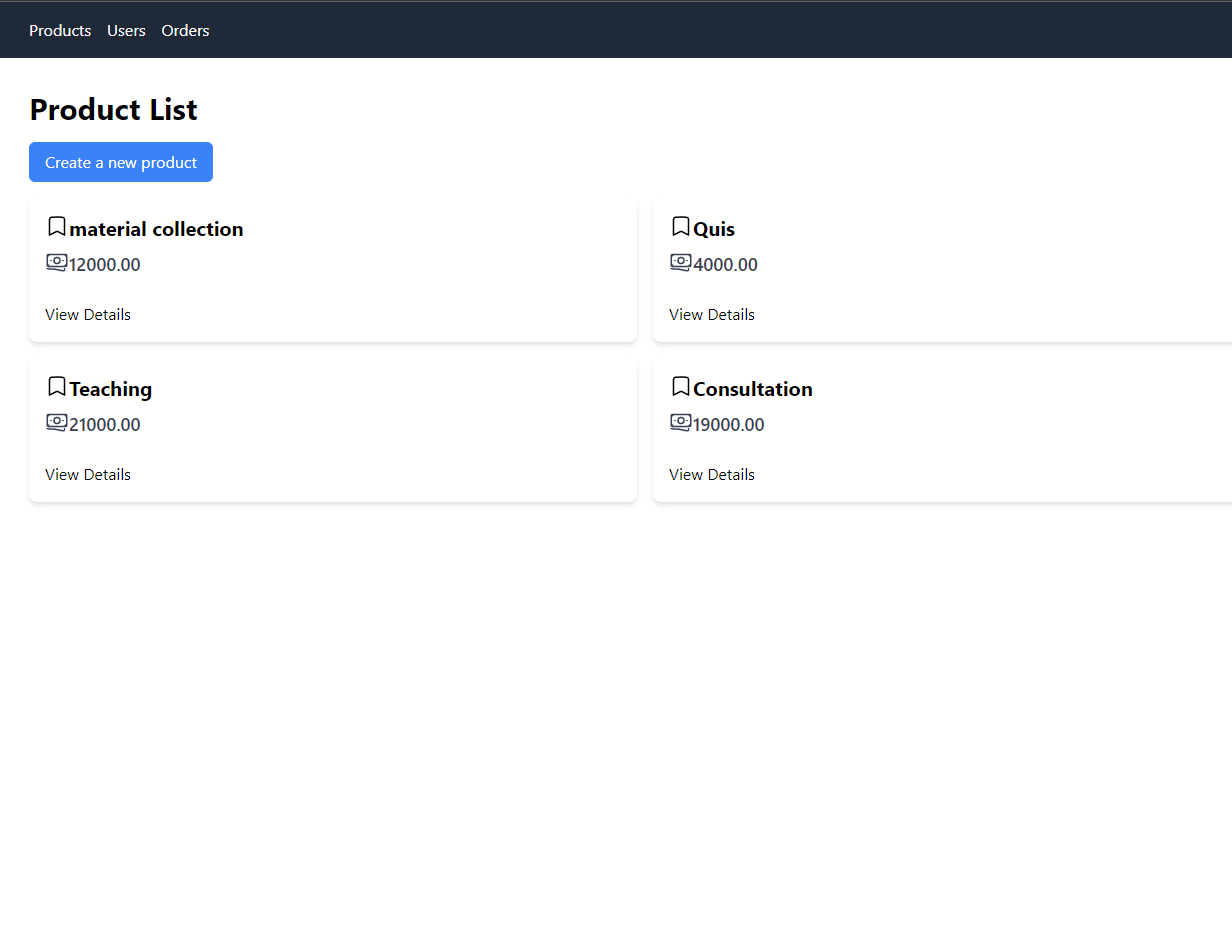View Details of the Quis product
Image resolution: width=1232 pixels, height=948 pixels.
pyautogui.click(x=712, y=314)
